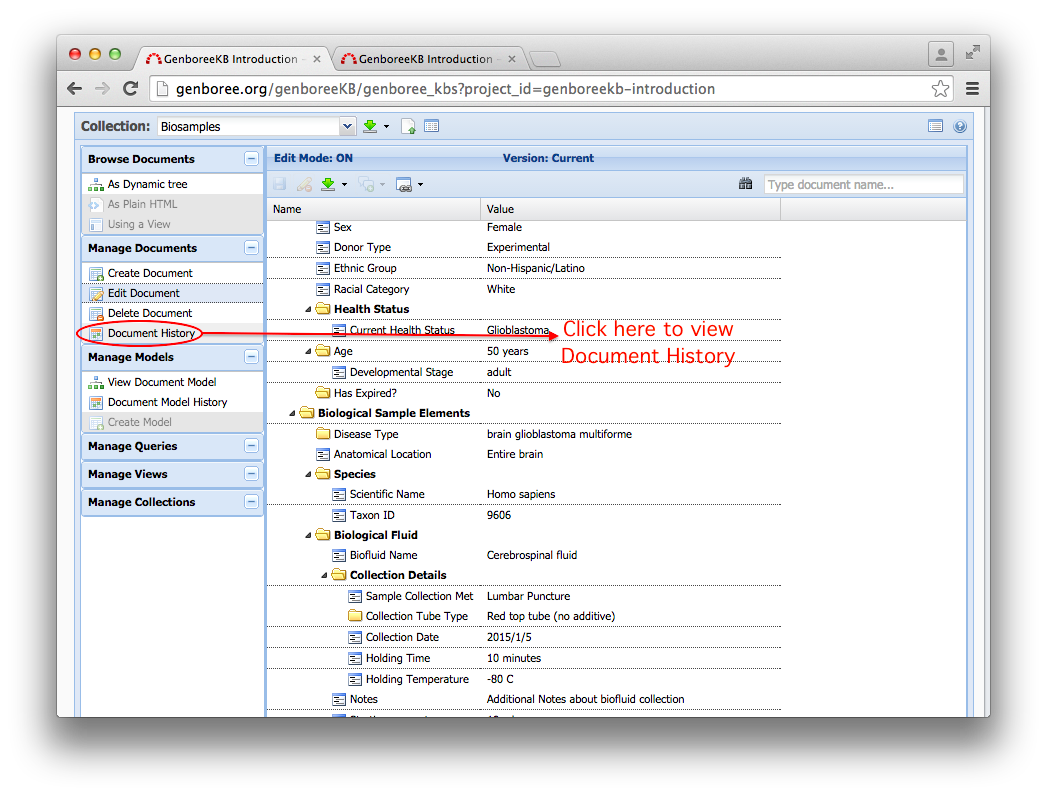Click the Anatomical Location property icon
The image size is (1047, 796).
click(323, 454)
